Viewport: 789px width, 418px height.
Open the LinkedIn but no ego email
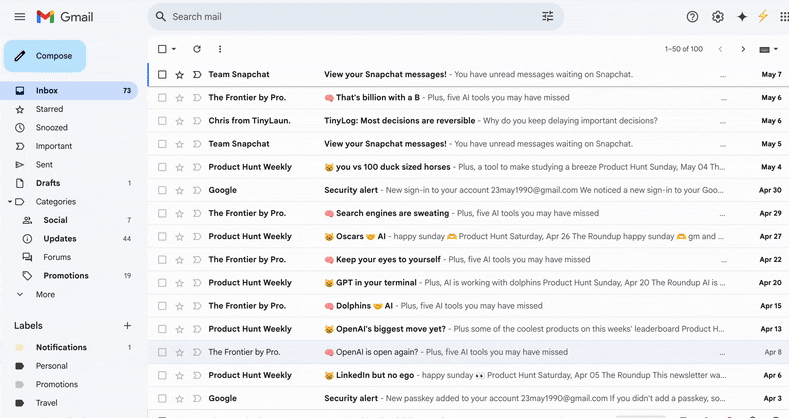(x=468, y=375)
